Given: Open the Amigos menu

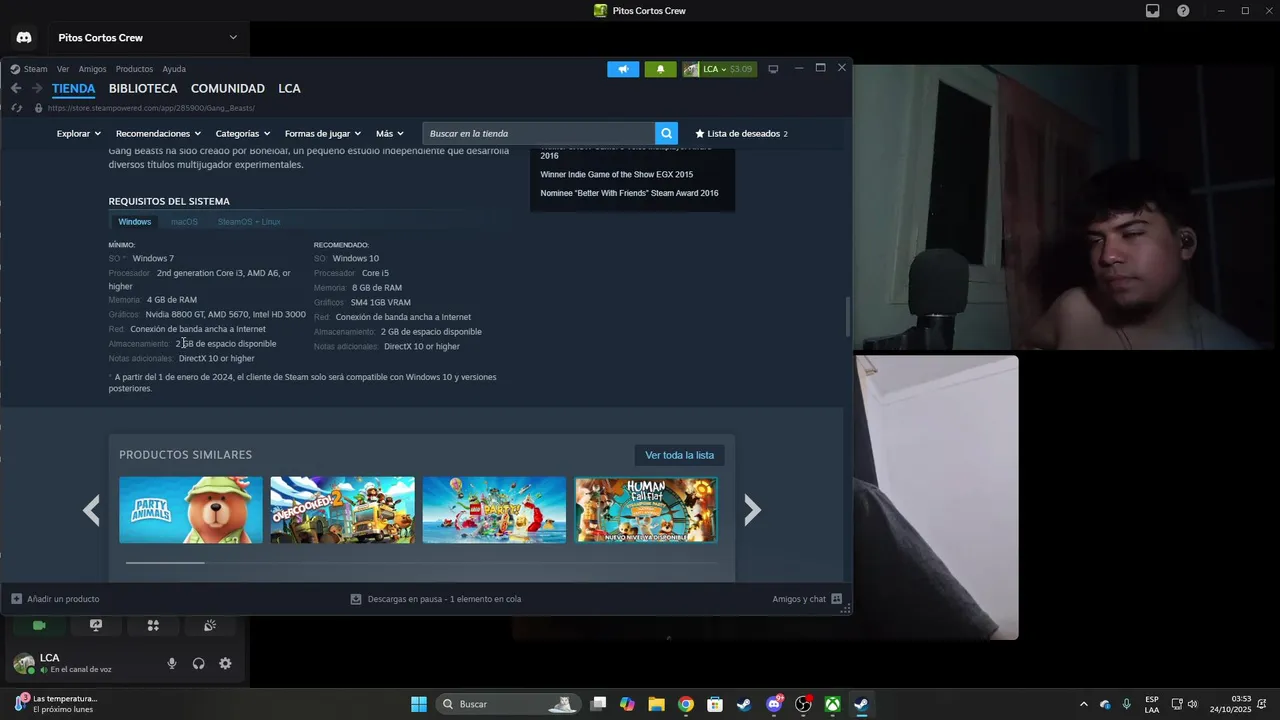Looking at the screenshot, I should point(92,69).
